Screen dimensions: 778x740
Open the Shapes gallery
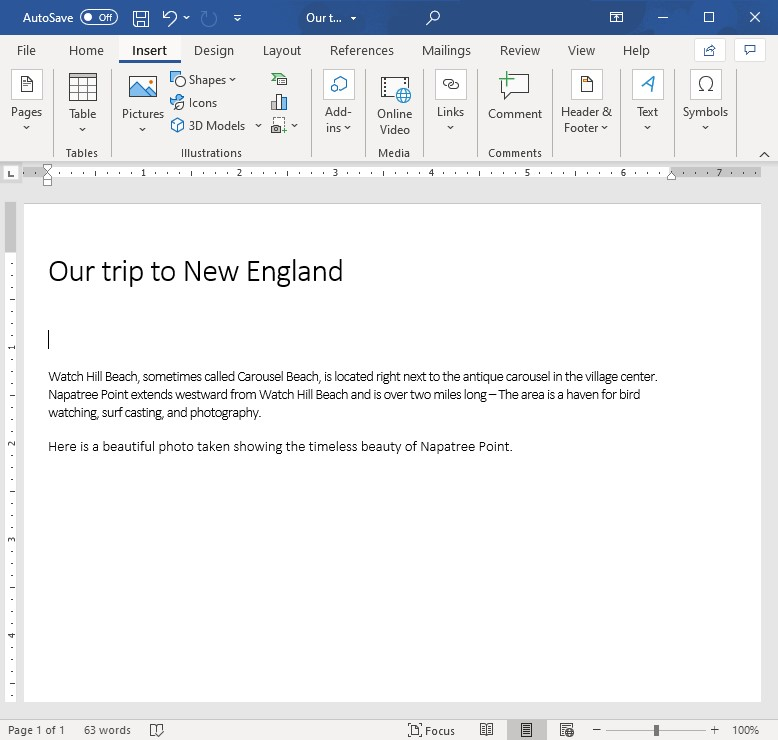point(203,80)
